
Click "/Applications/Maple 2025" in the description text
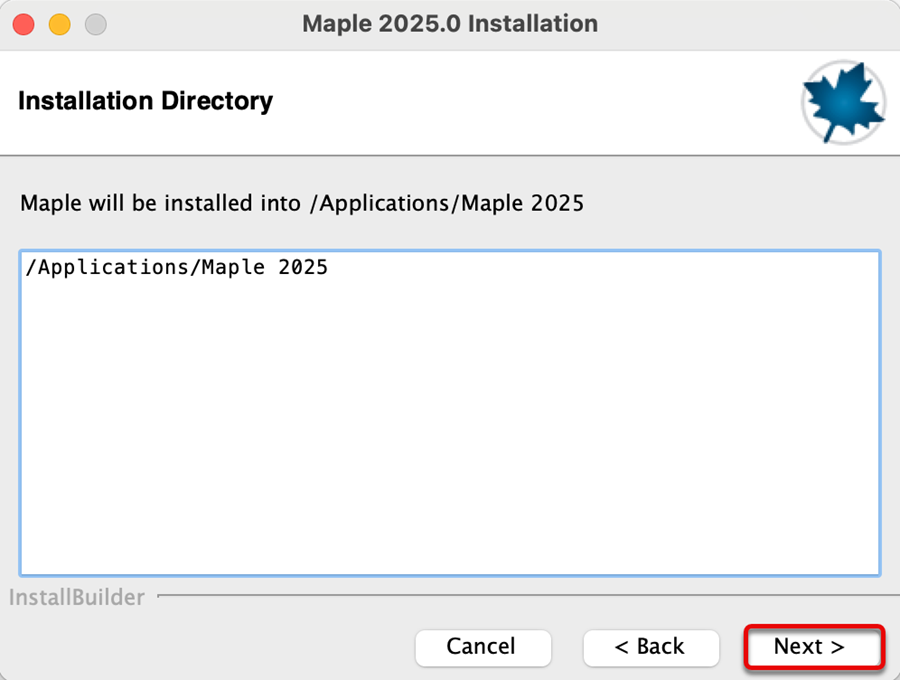click(x=447, y=203)
